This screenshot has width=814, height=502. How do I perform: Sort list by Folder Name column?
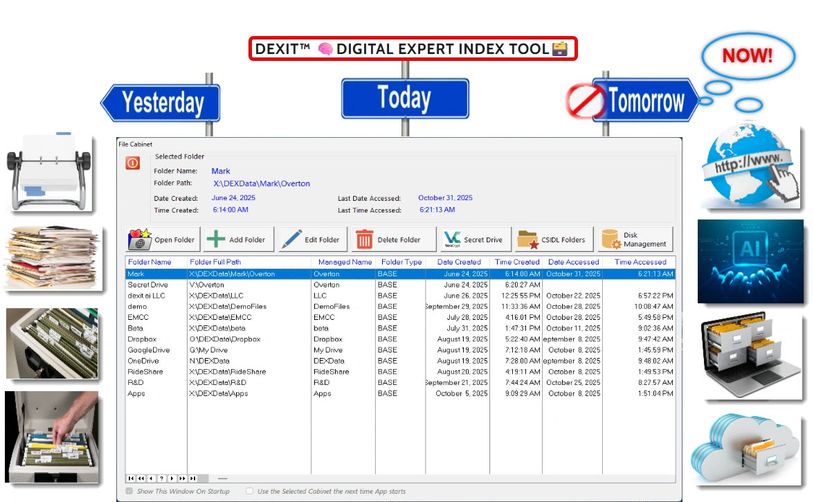point(150,262)
